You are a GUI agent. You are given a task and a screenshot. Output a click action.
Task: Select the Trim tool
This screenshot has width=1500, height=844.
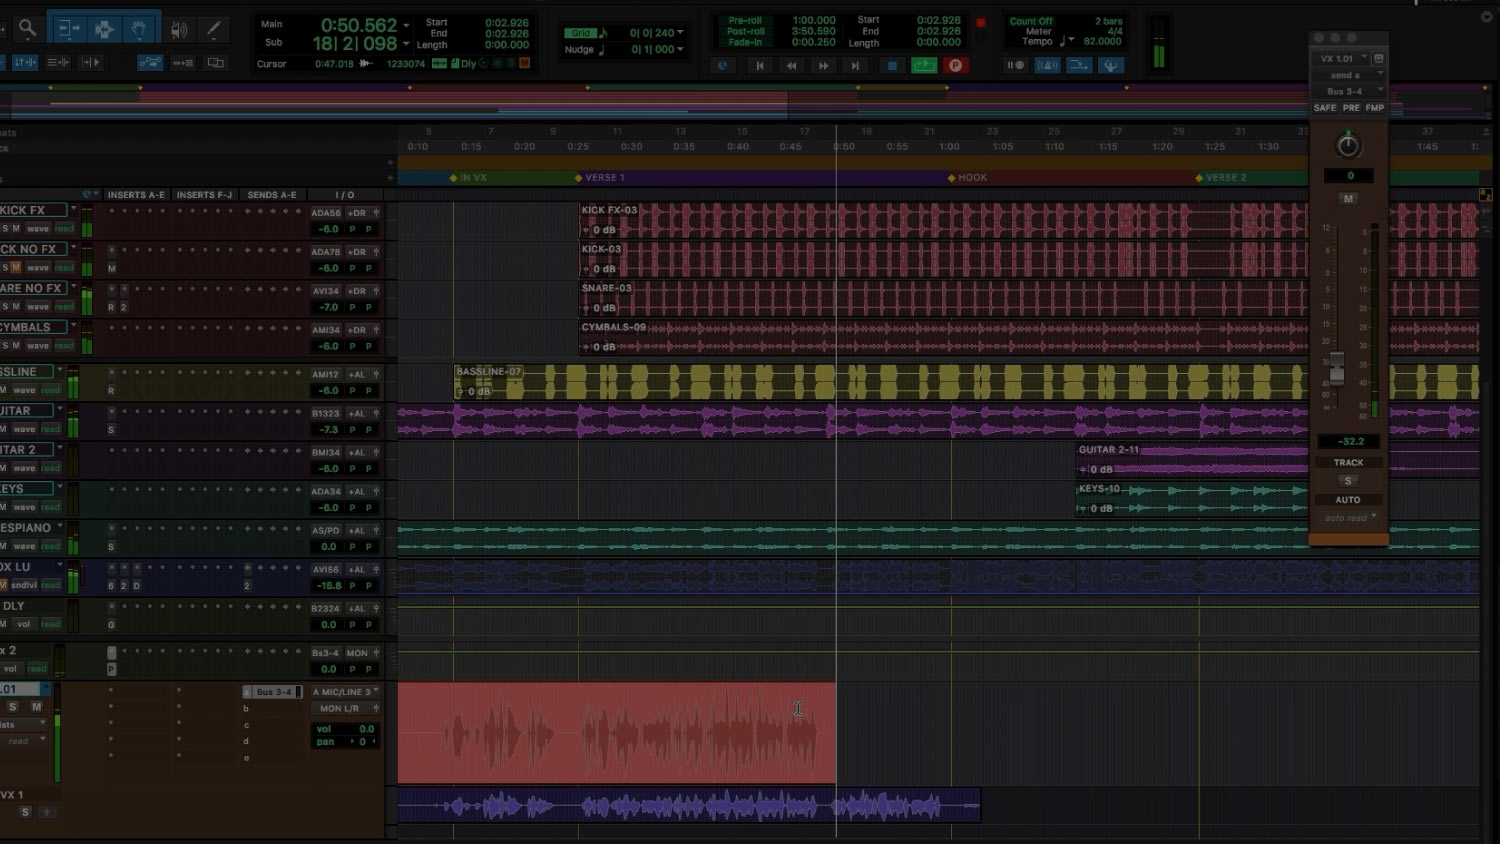67,29
